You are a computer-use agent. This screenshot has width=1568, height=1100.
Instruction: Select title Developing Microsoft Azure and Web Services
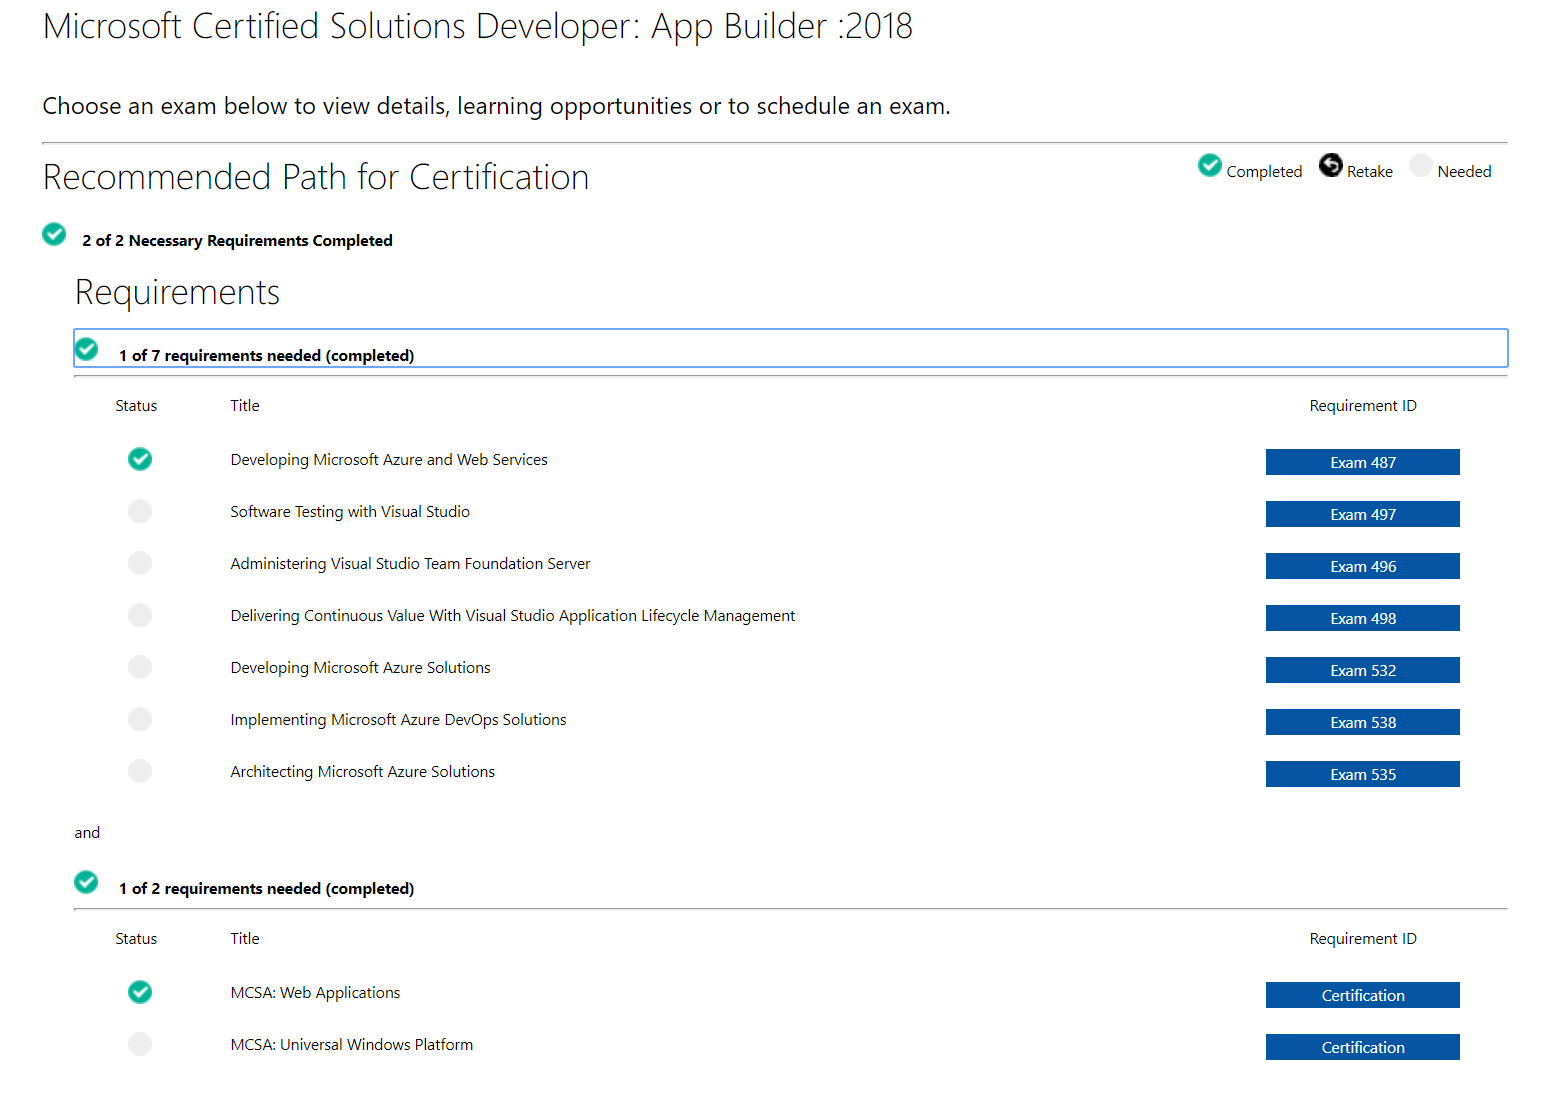point(389,460)
